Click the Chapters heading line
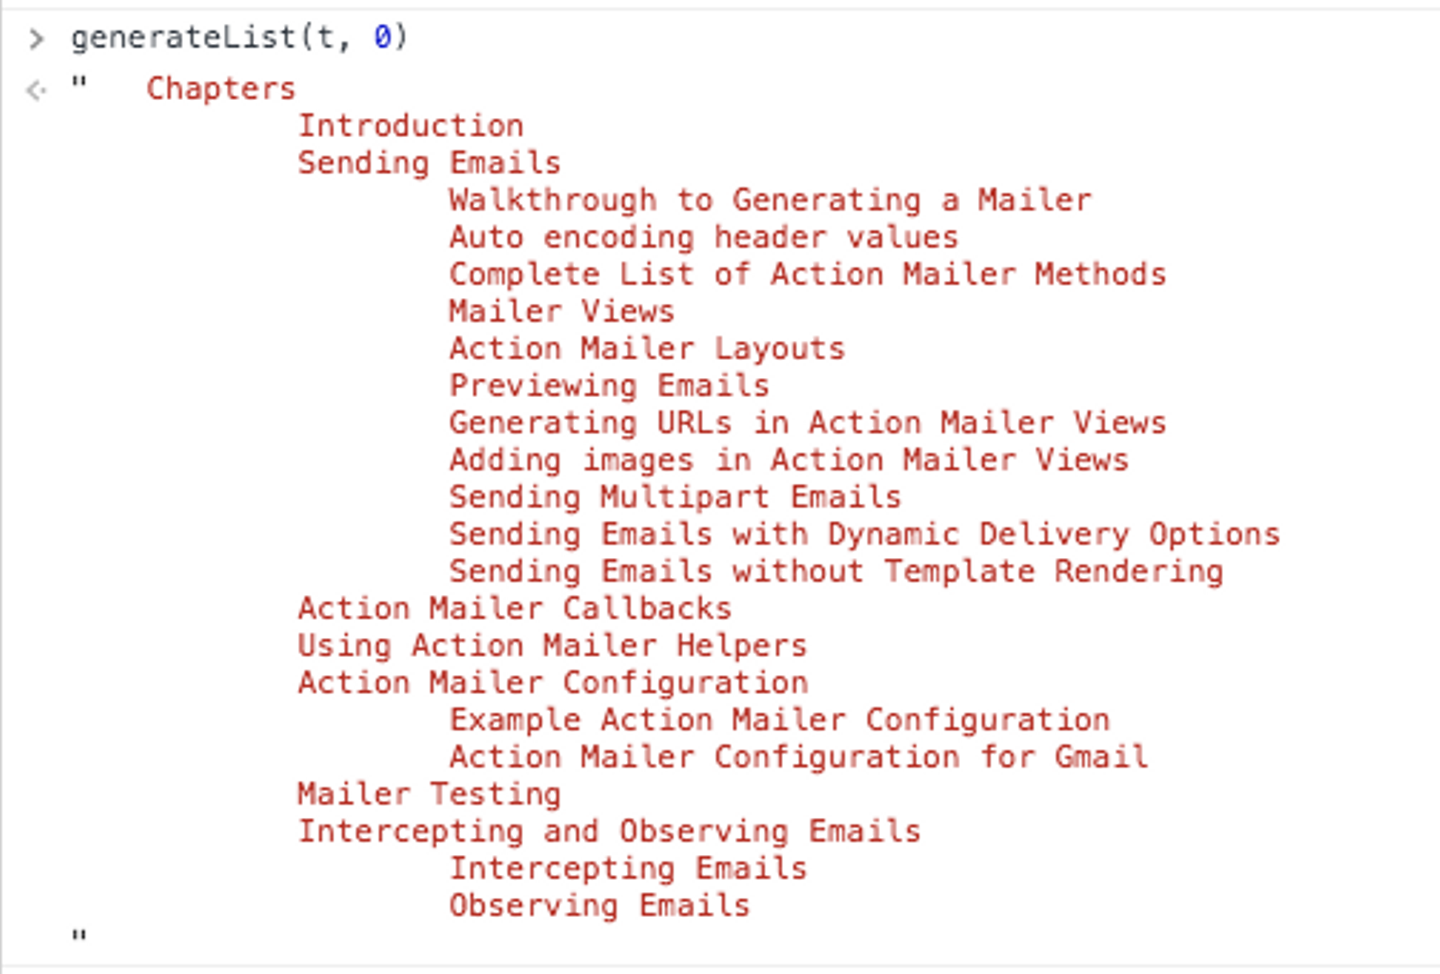1440x974 pixels. pos(221,89)
